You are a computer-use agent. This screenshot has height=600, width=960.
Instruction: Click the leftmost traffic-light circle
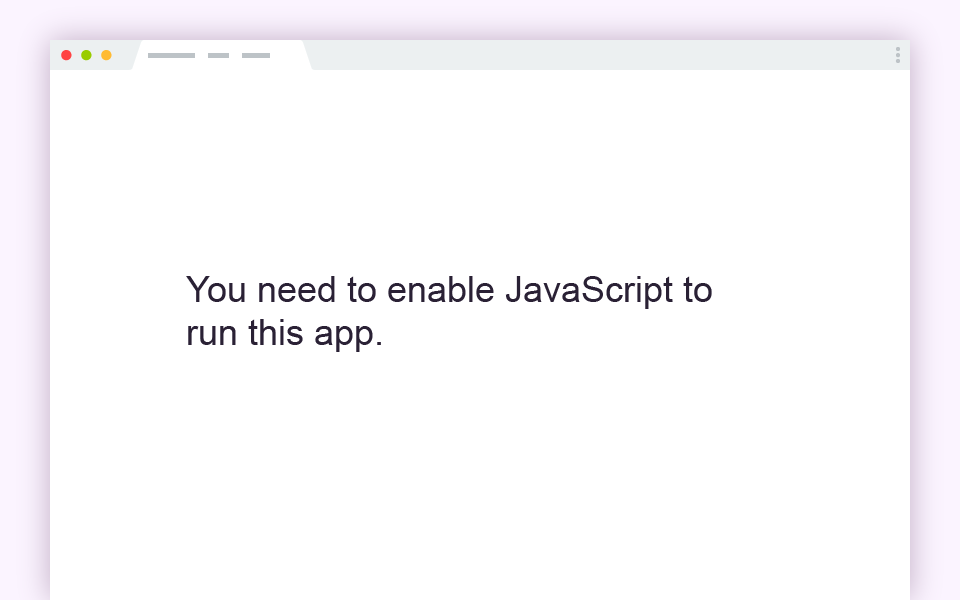pyautogui.click(x=66, y=55)
